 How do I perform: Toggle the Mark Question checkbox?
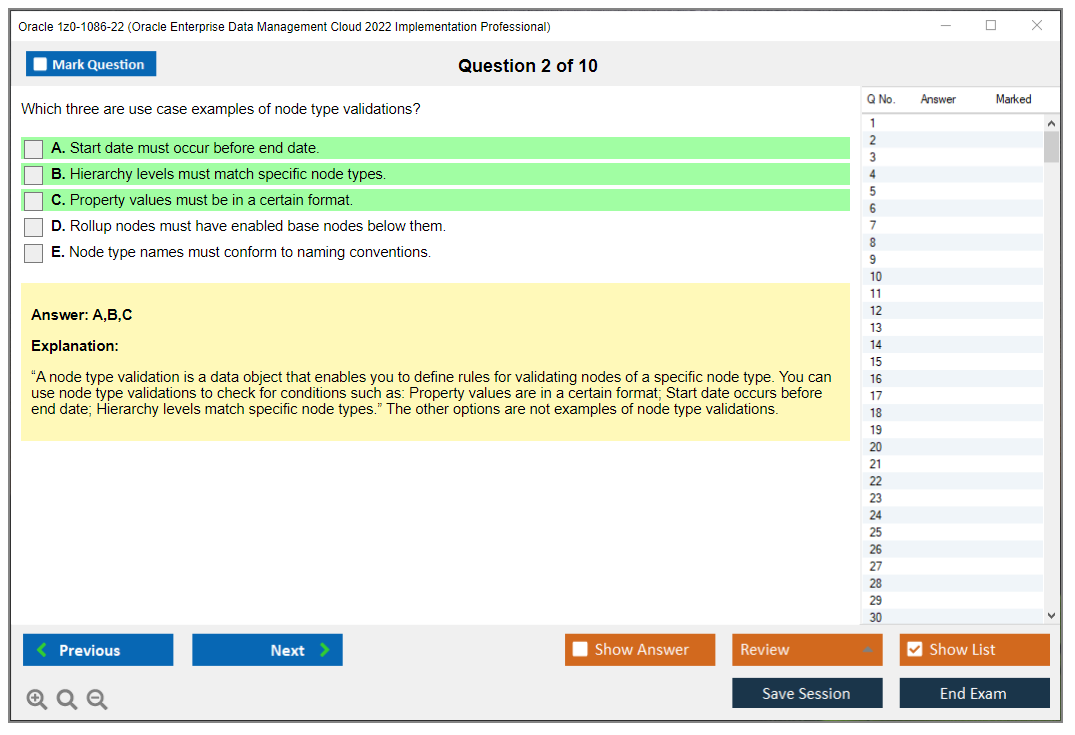(39, 63)
